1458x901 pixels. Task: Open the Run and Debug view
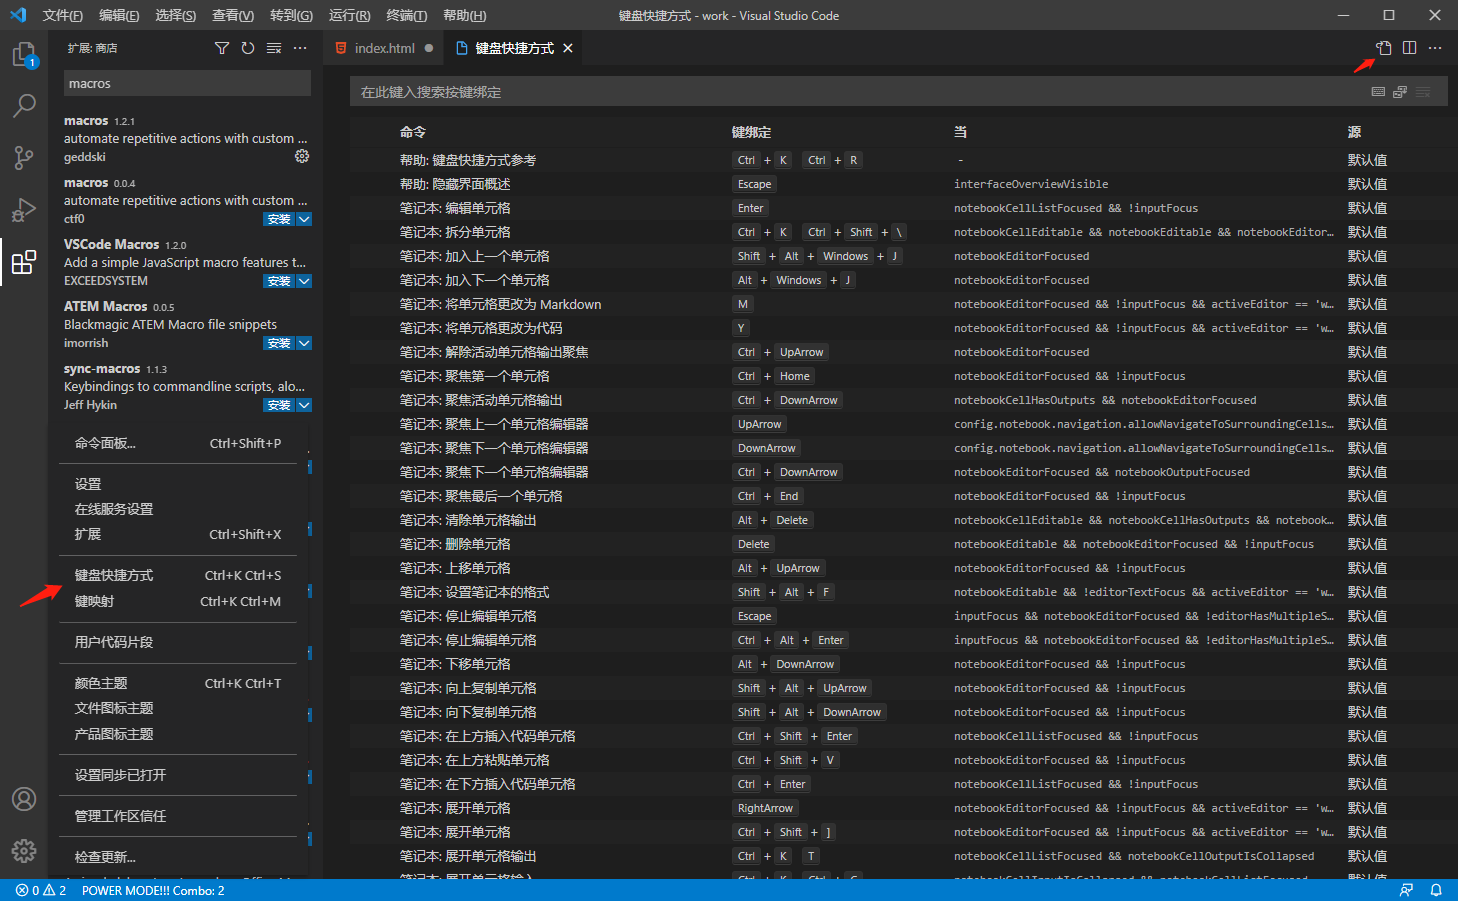24,210
